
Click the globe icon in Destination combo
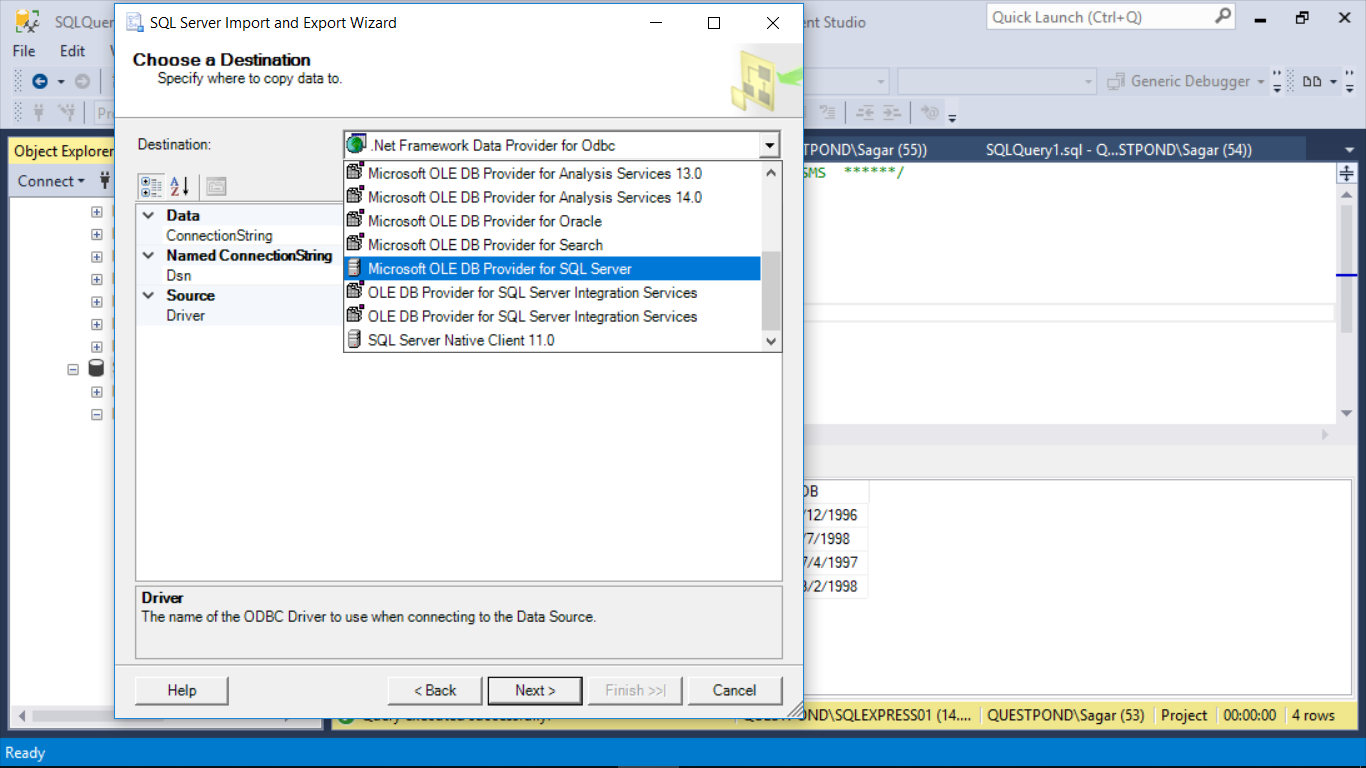pos(356,145)
